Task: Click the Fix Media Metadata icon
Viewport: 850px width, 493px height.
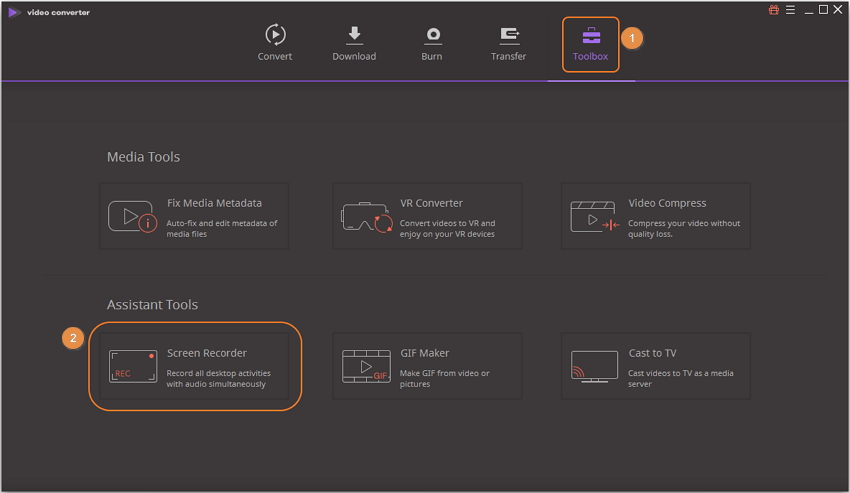Action: [x=132, y=216]
